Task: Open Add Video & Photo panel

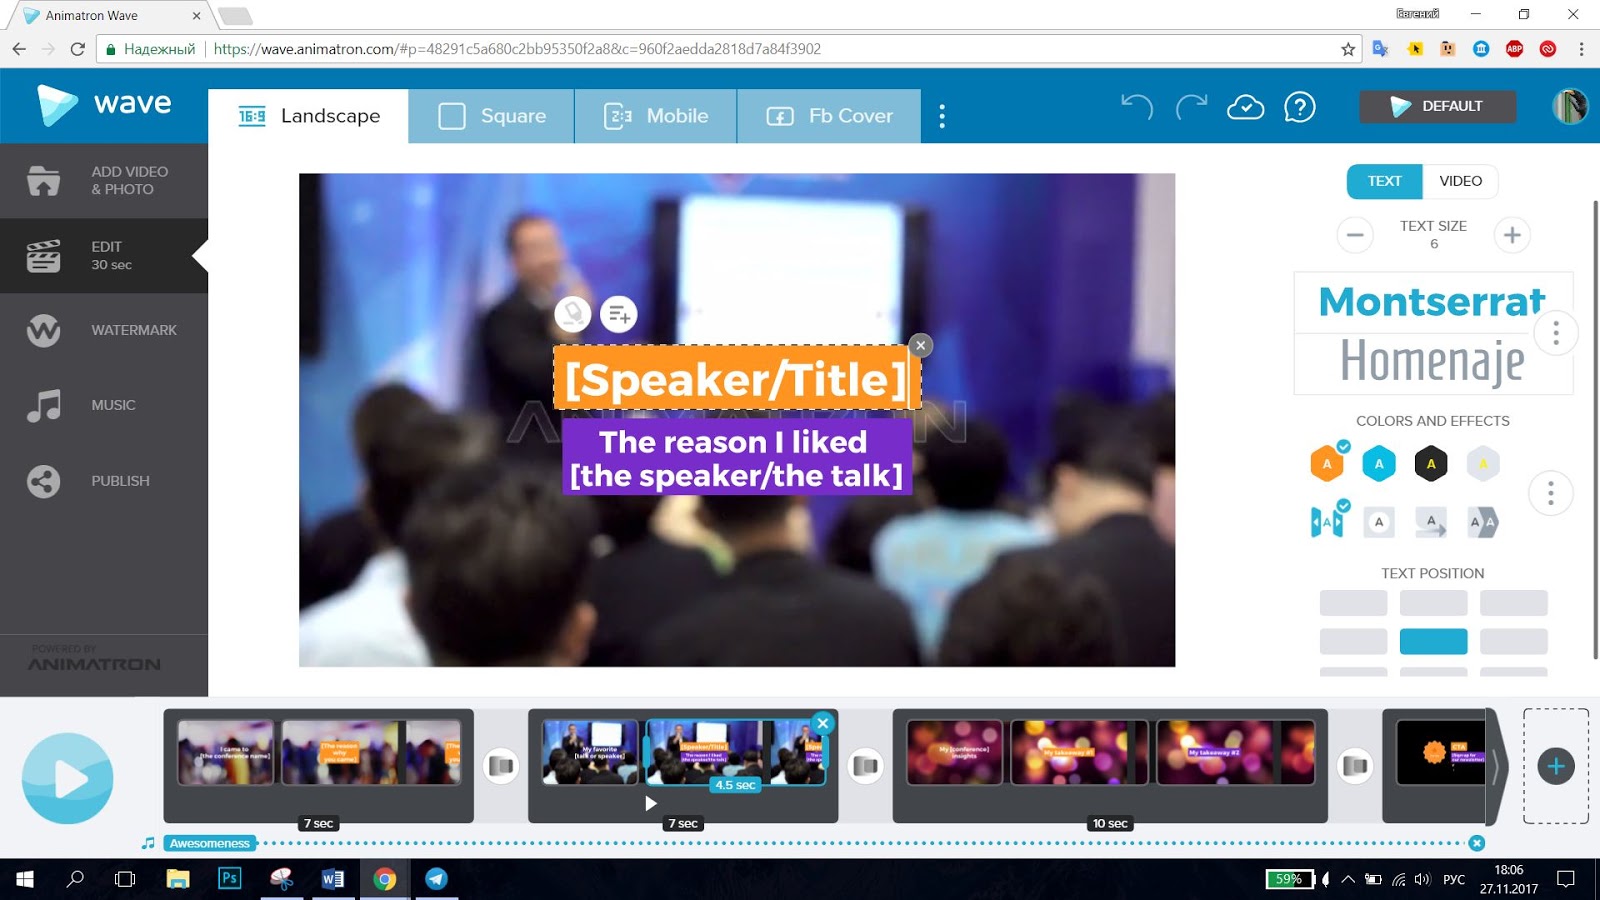Action: (x=104, y=181)
